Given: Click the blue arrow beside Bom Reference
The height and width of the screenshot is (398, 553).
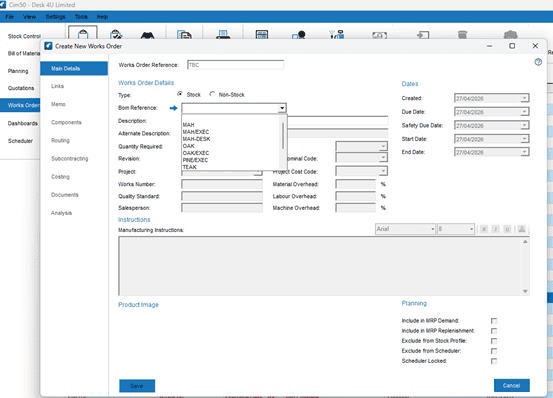Looking at the screenshot, I should point(173,108).
